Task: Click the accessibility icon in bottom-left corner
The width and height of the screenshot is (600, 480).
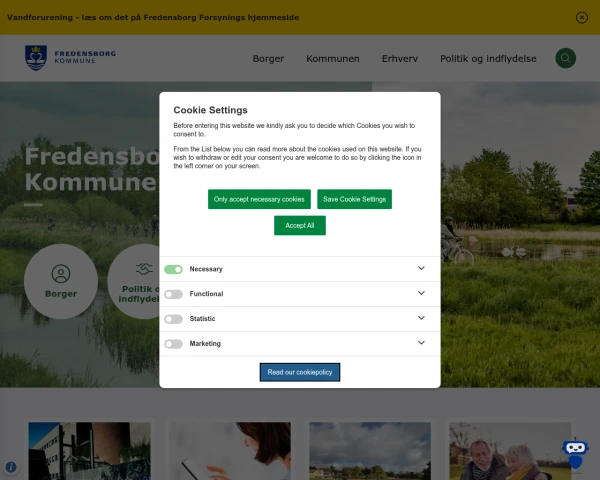Action: 11,467
